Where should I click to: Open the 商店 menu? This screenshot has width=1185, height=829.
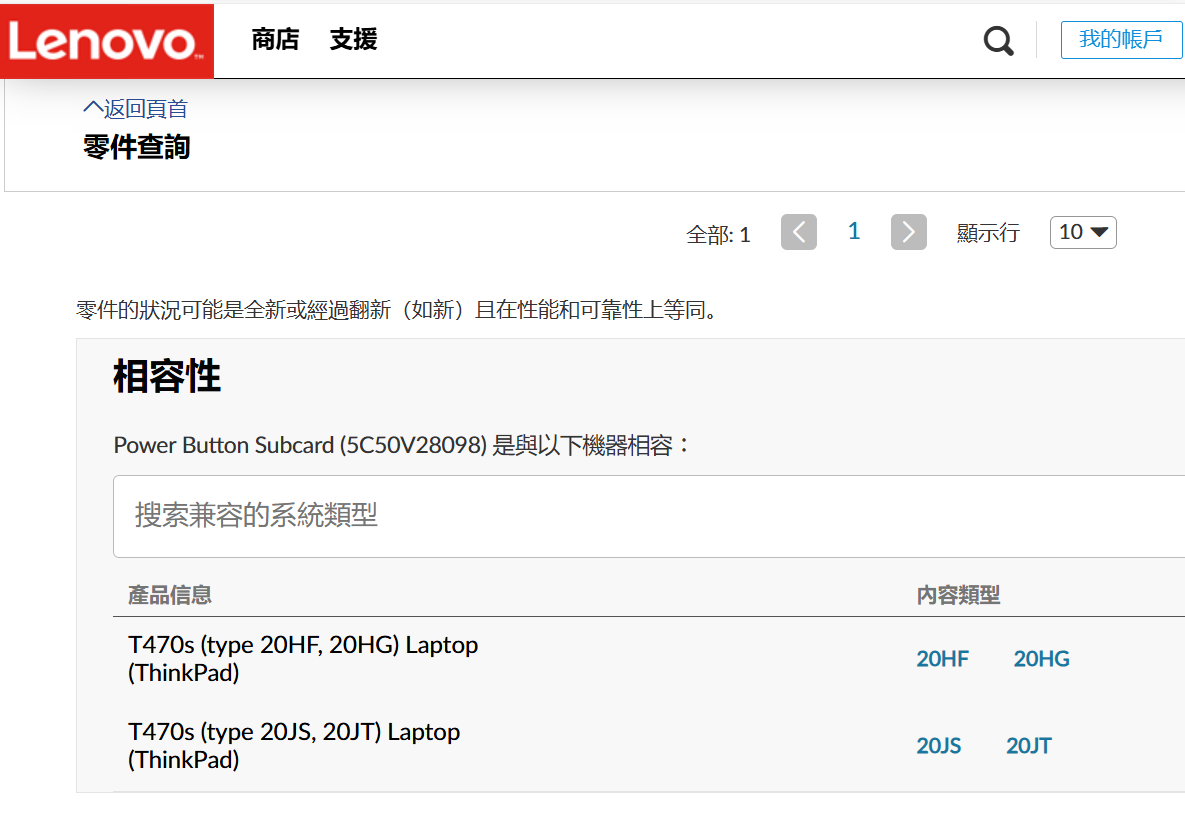click(x=275, y=39)
